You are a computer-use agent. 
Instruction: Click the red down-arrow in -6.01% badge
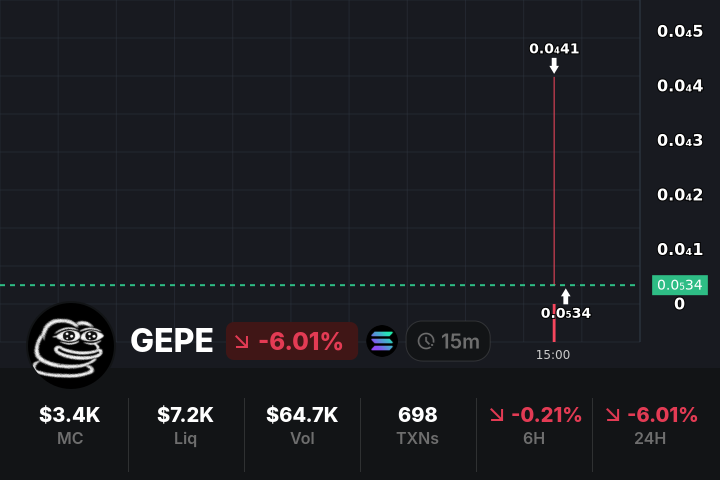click(242, 341)
